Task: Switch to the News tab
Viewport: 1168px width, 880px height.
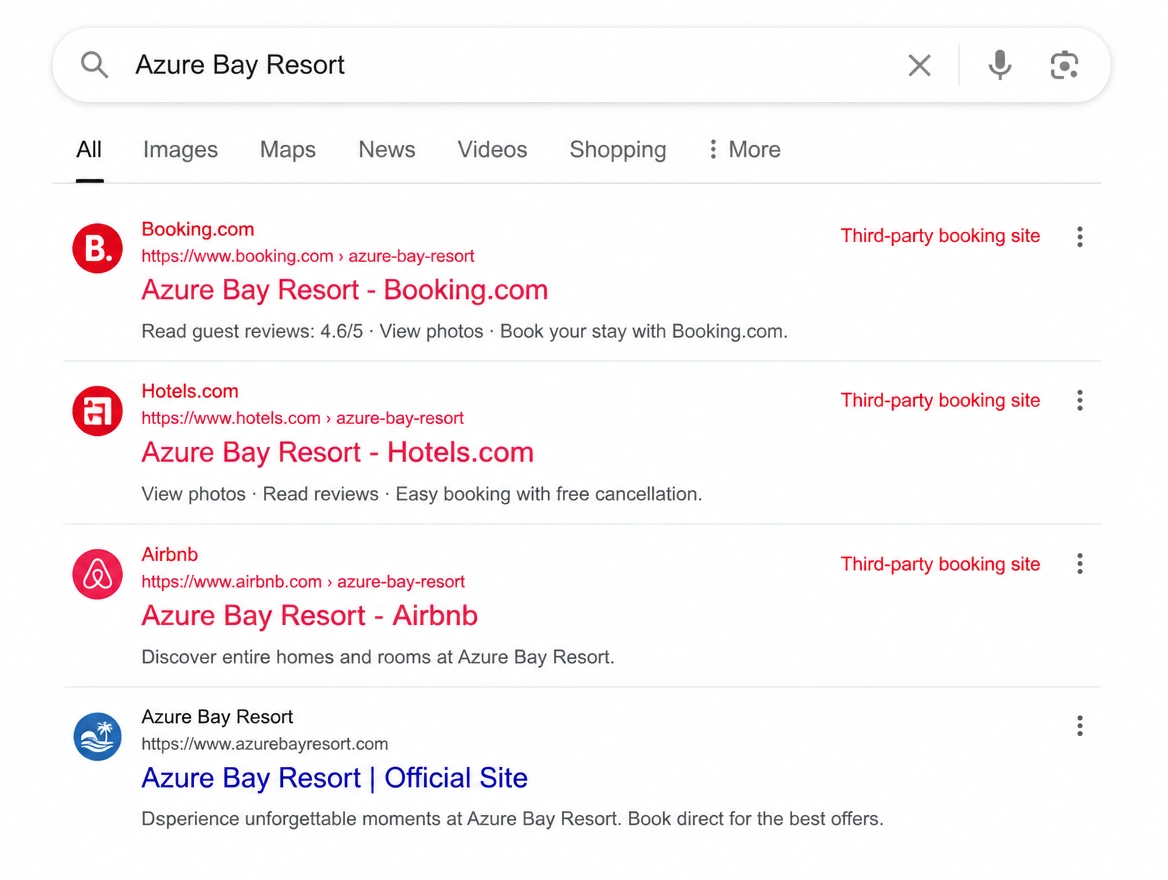Action: pos(387,150)
